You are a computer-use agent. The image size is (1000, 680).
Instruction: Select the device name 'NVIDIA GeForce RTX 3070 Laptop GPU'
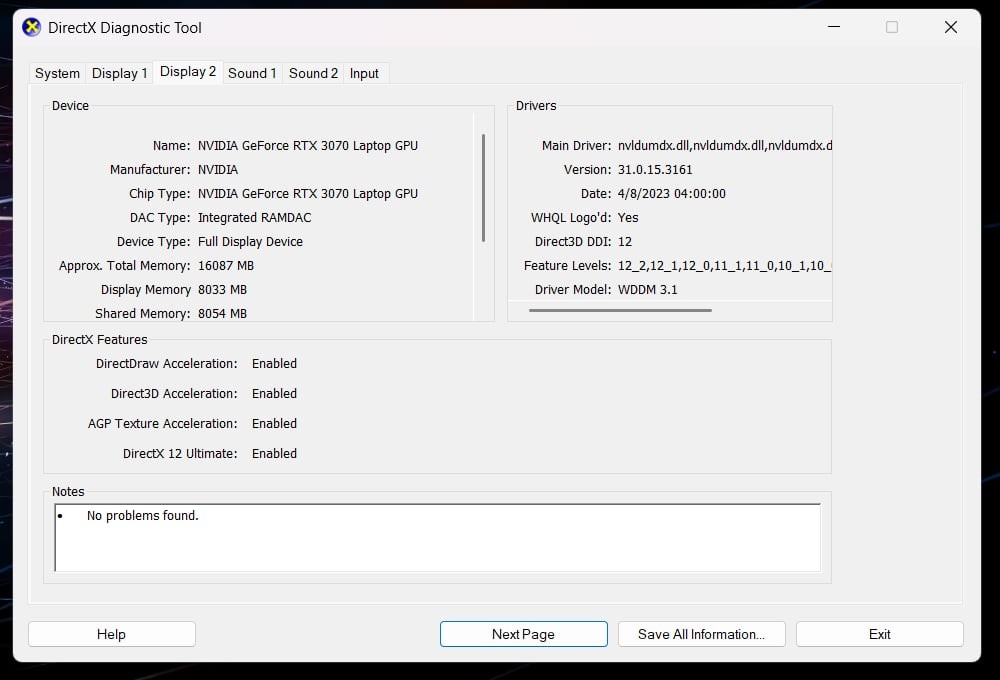(308, 145)
